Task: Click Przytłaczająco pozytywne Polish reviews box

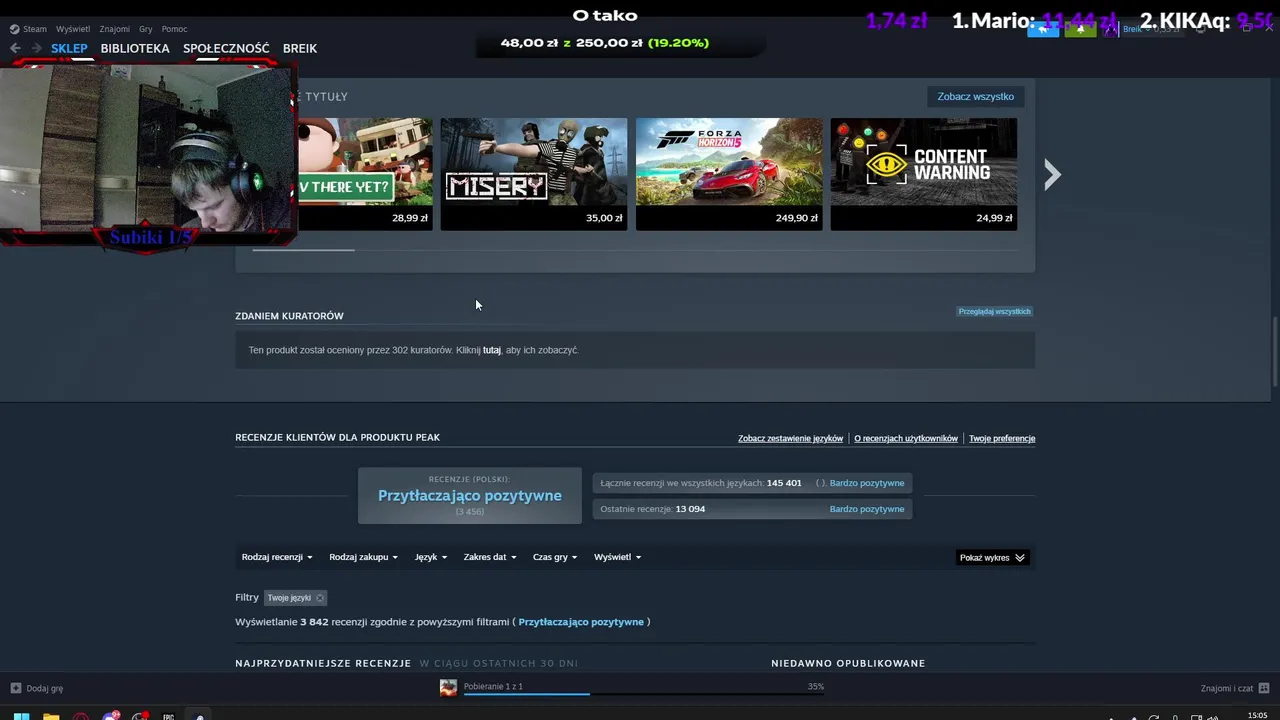Action: [x=470, y=496]
